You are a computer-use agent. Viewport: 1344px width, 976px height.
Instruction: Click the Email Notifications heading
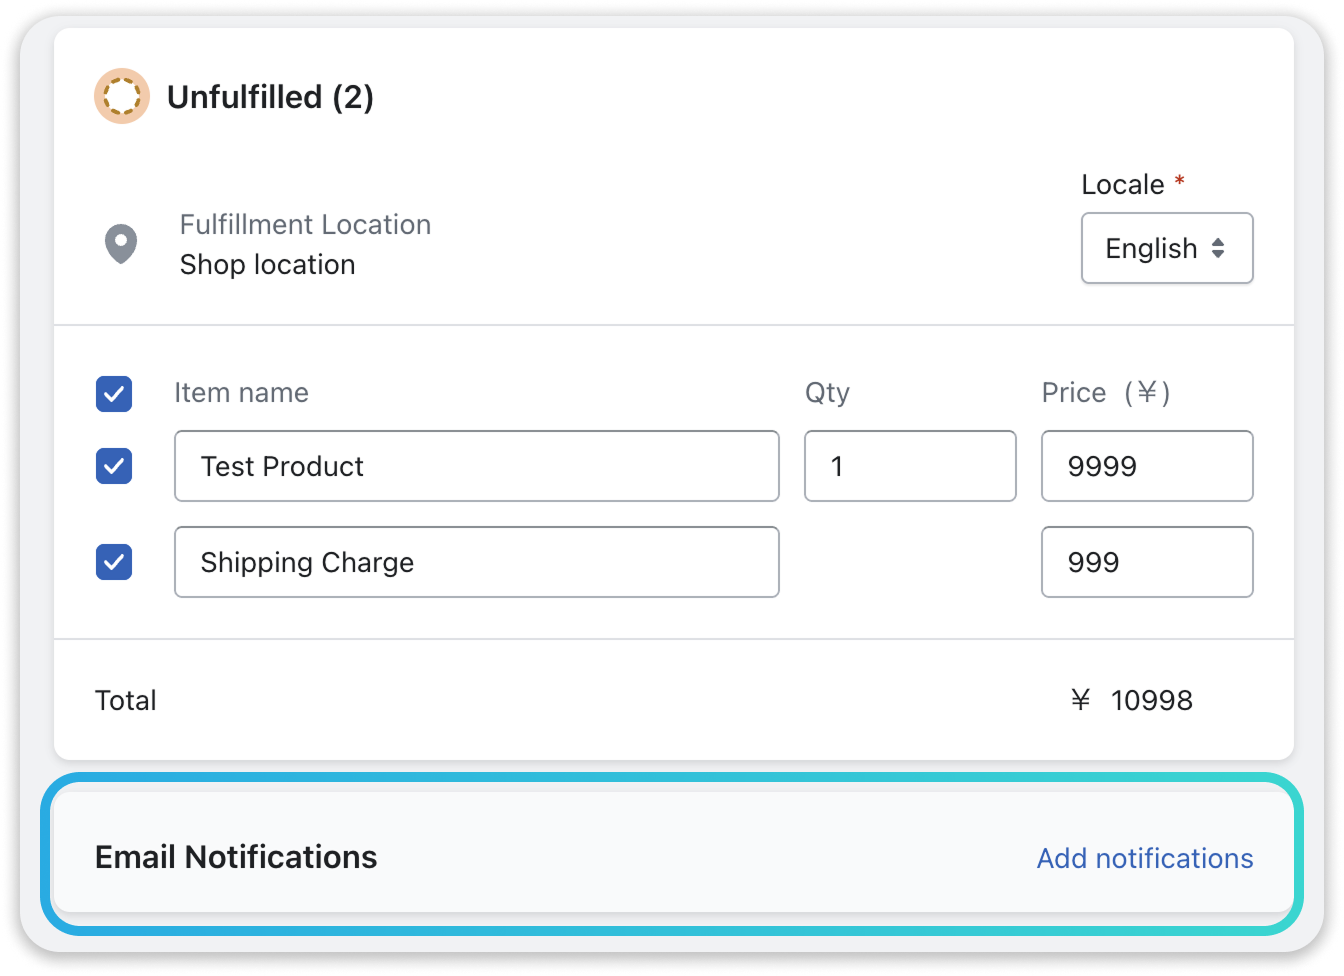coord(236,857)
